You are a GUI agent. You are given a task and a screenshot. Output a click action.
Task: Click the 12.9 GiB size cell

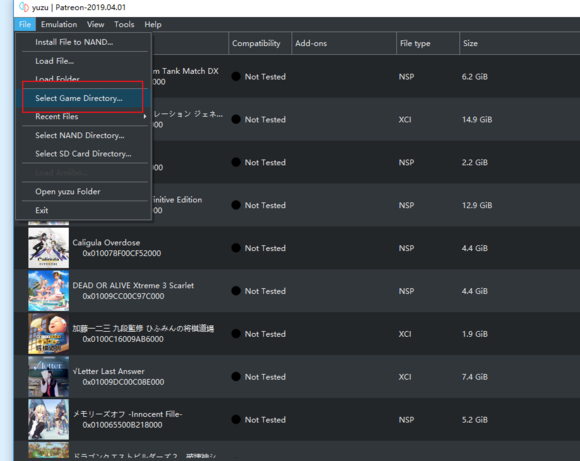click(x=477, y=205)
